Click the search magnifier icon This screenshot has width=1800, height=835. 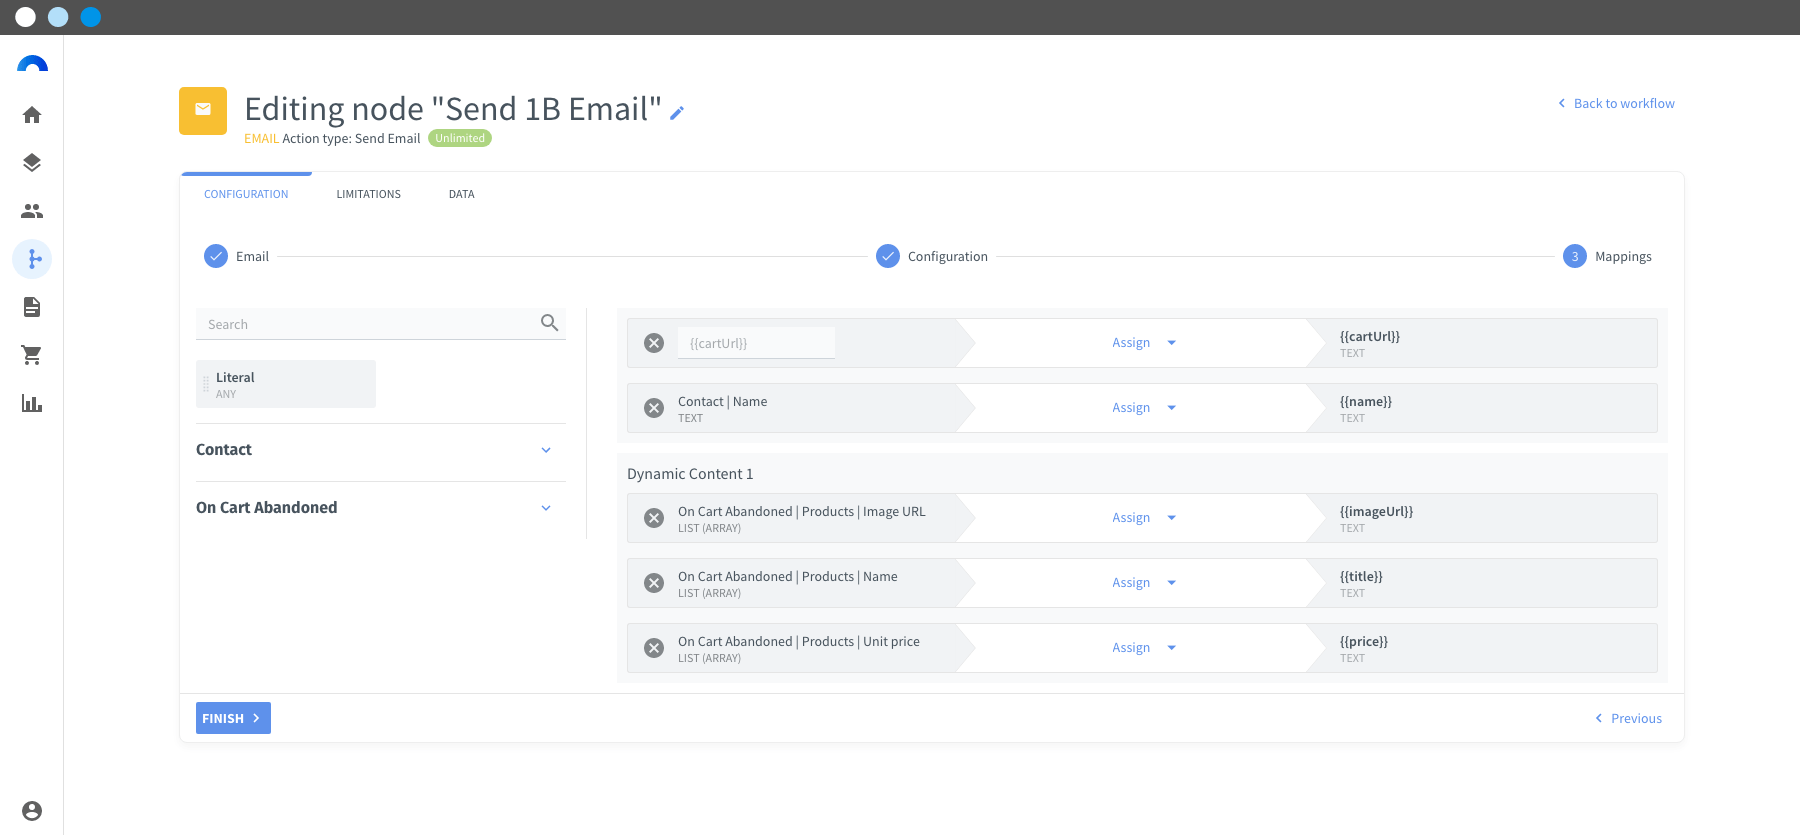[x=549, y=323]
